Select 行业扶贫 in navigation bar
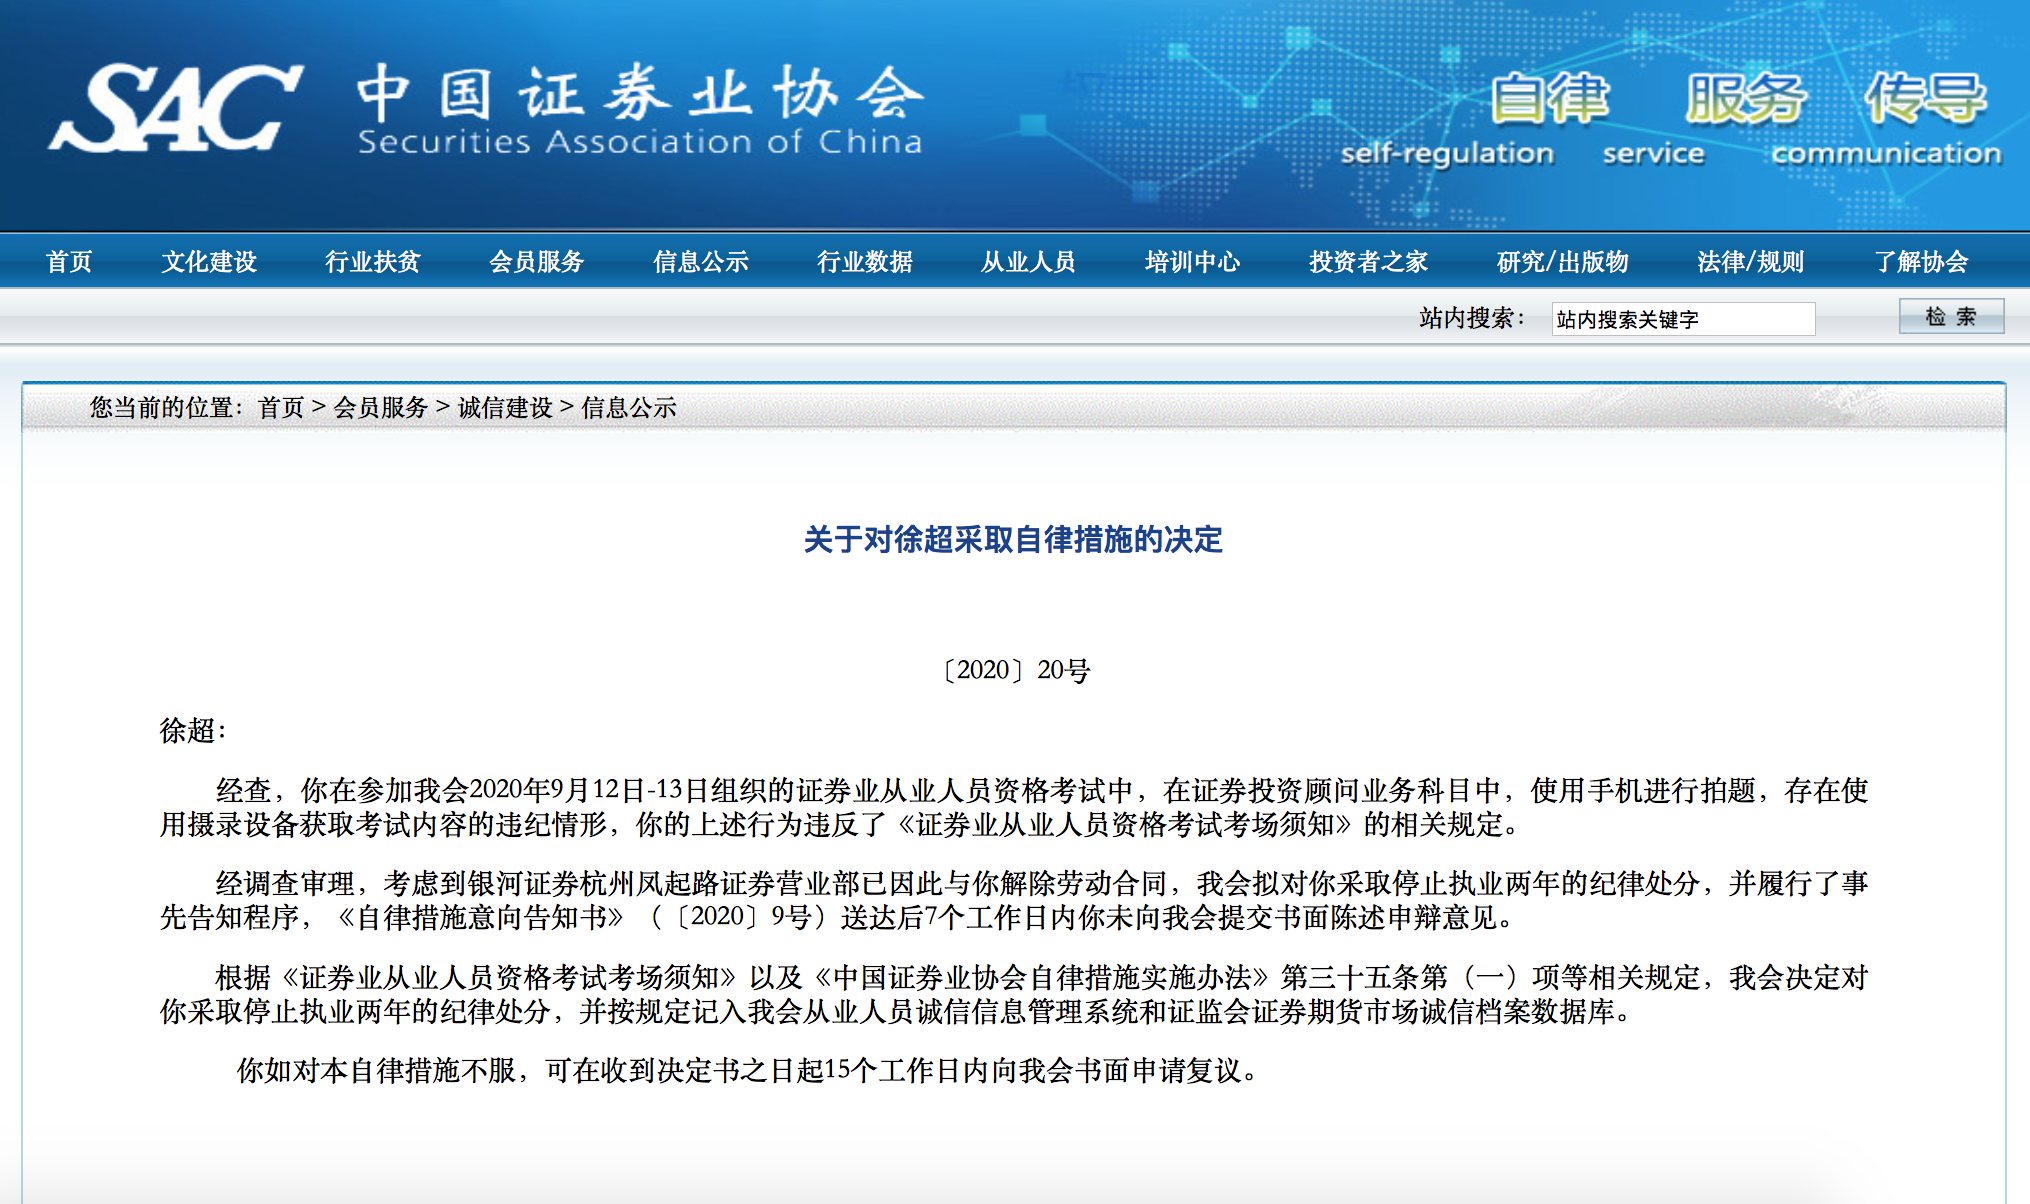The image size is (2030, 1204). [x=373, y=262]
